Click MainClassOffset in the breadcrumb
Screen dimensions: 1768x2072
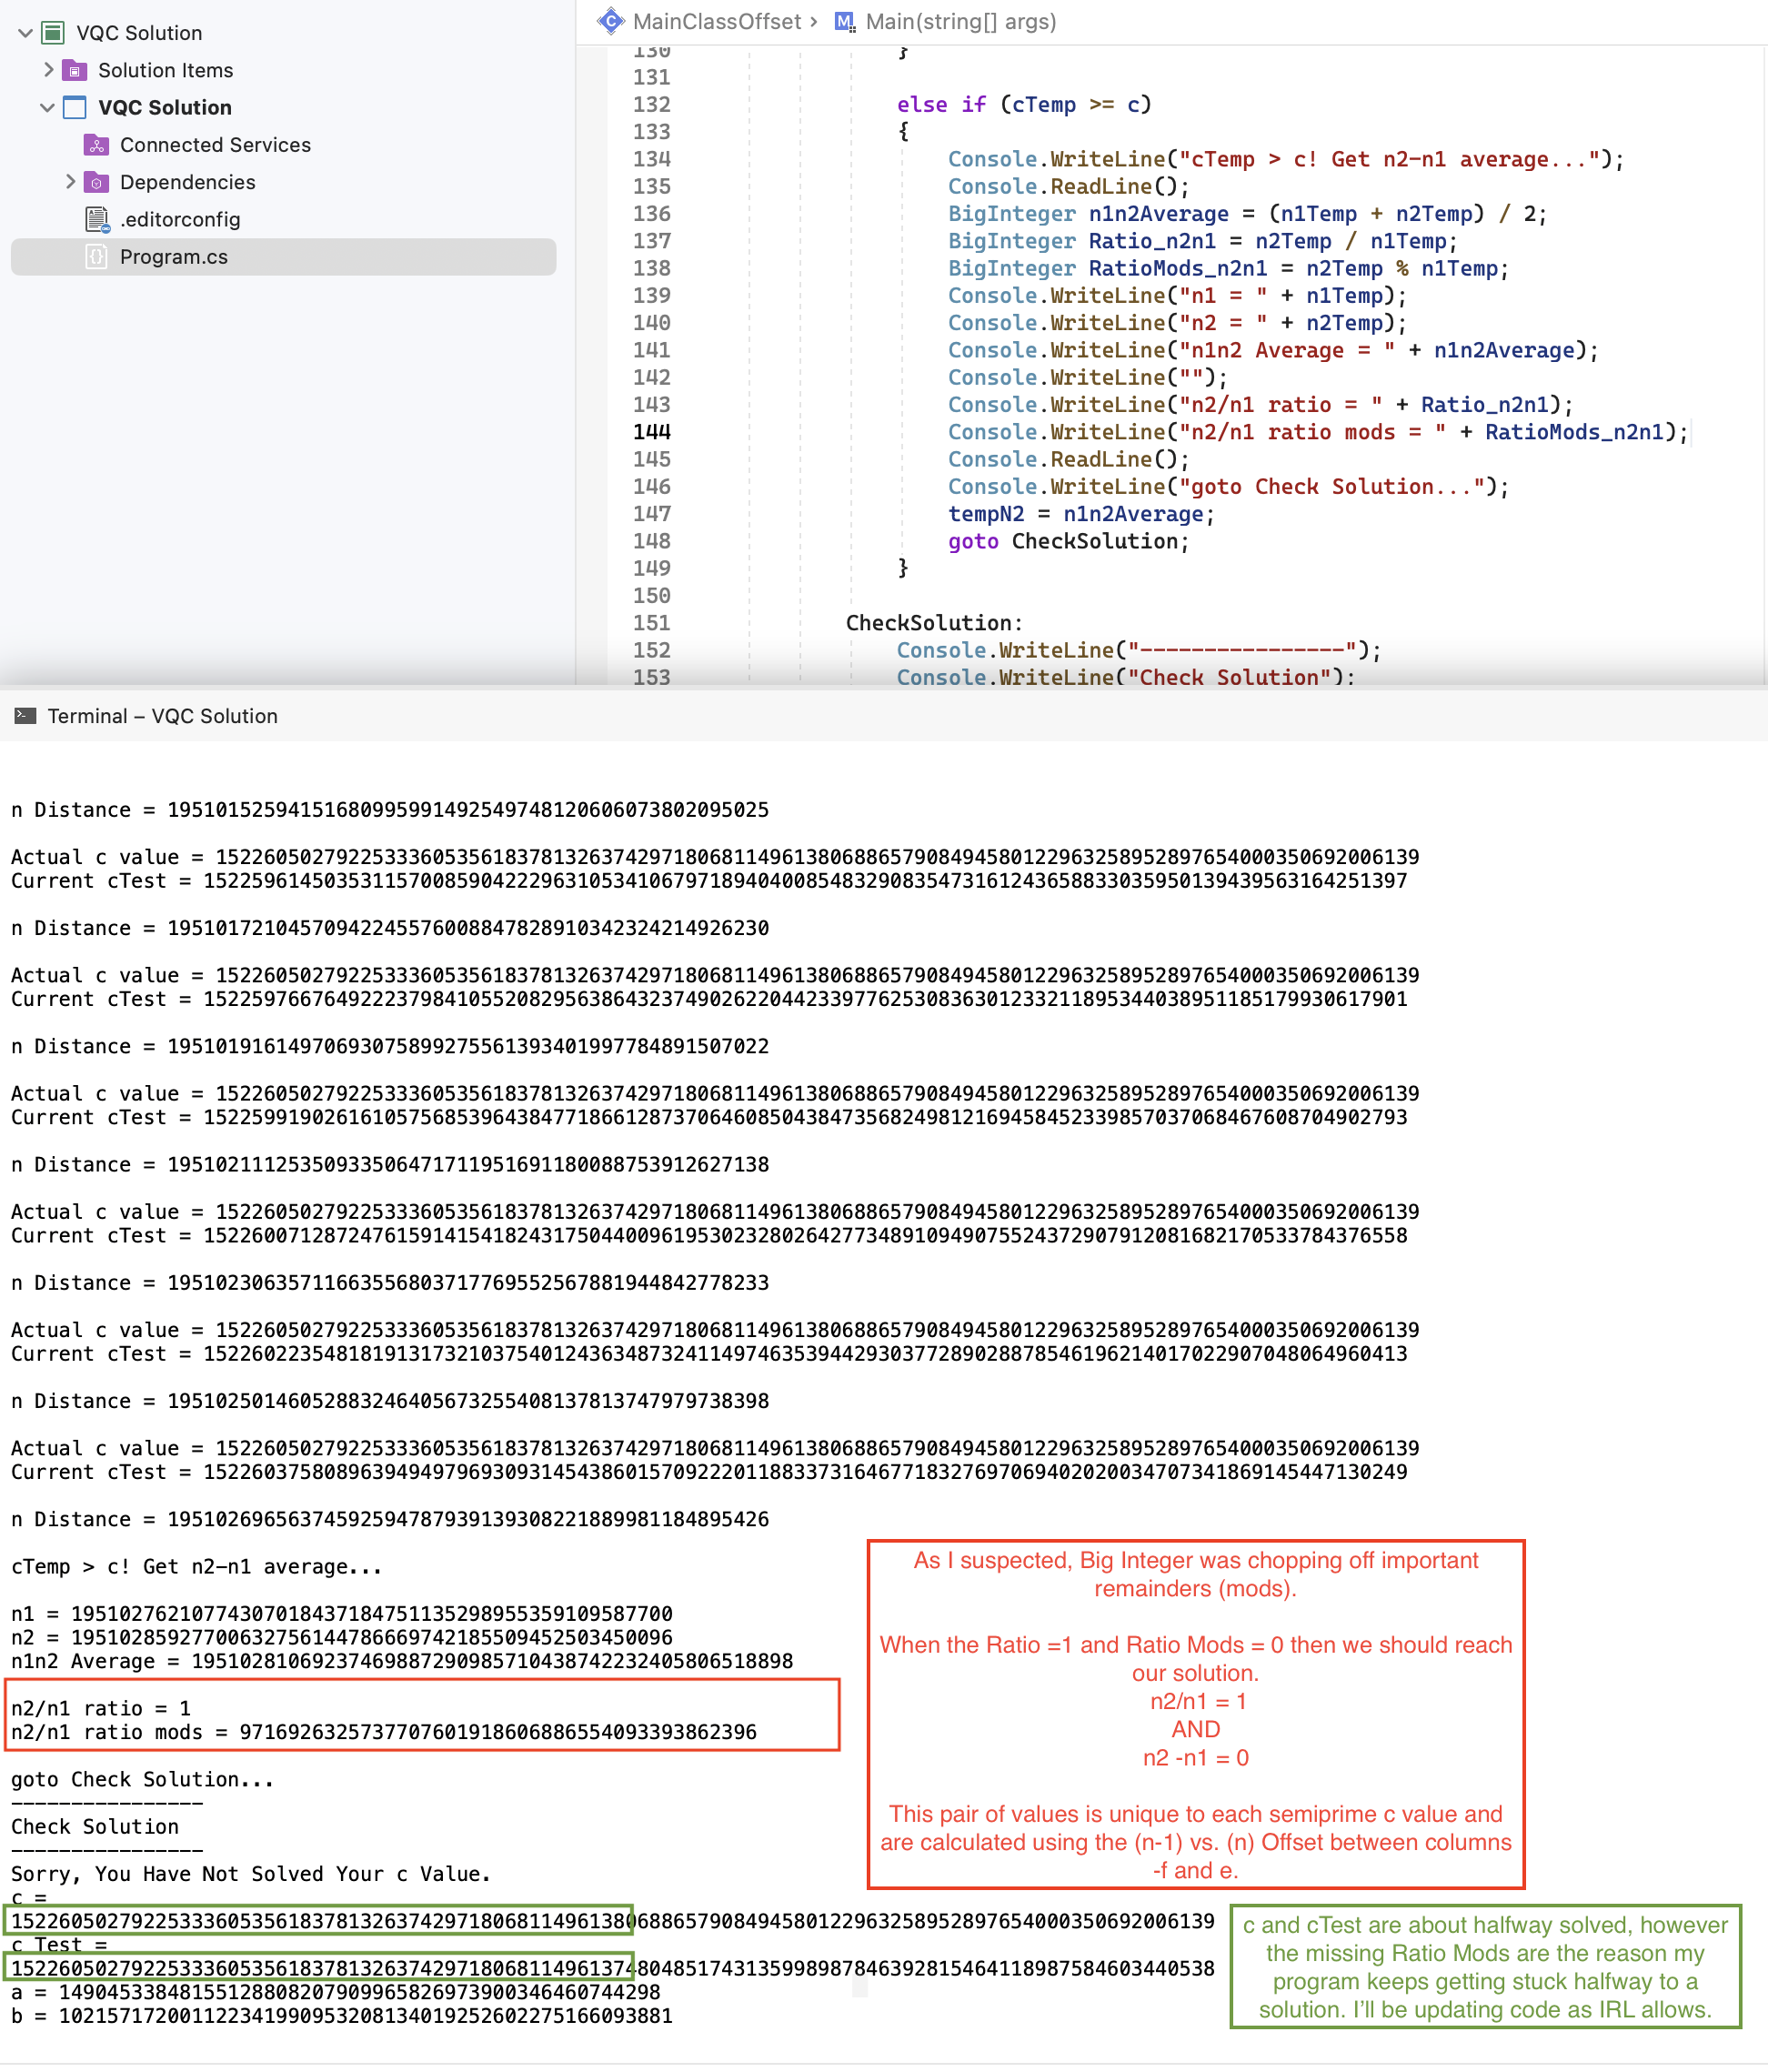tap(717, 21)
